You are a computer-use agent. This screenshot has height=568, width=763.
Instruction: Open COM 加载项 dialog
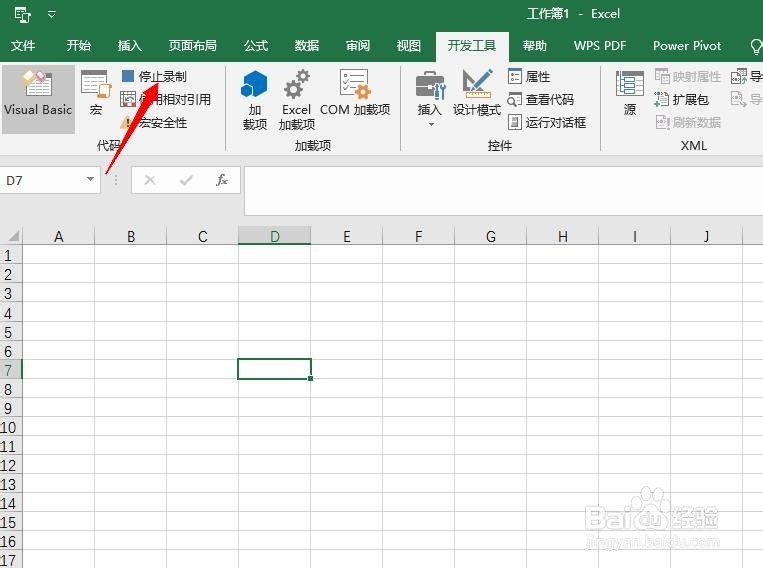click(355, 93)
